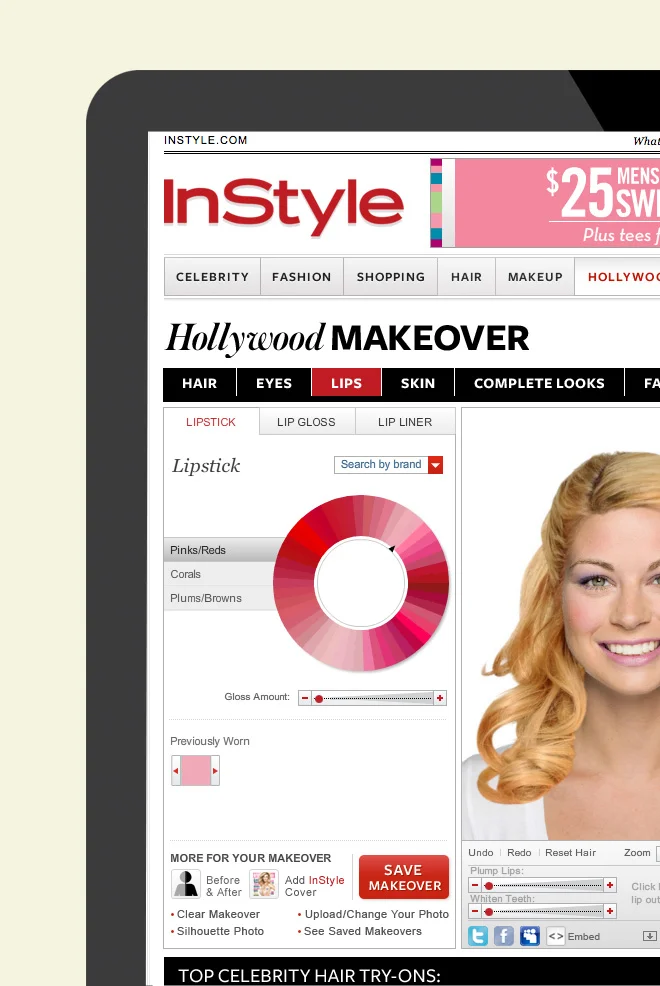Open the Eyes makeover tab

coord(273,383)
